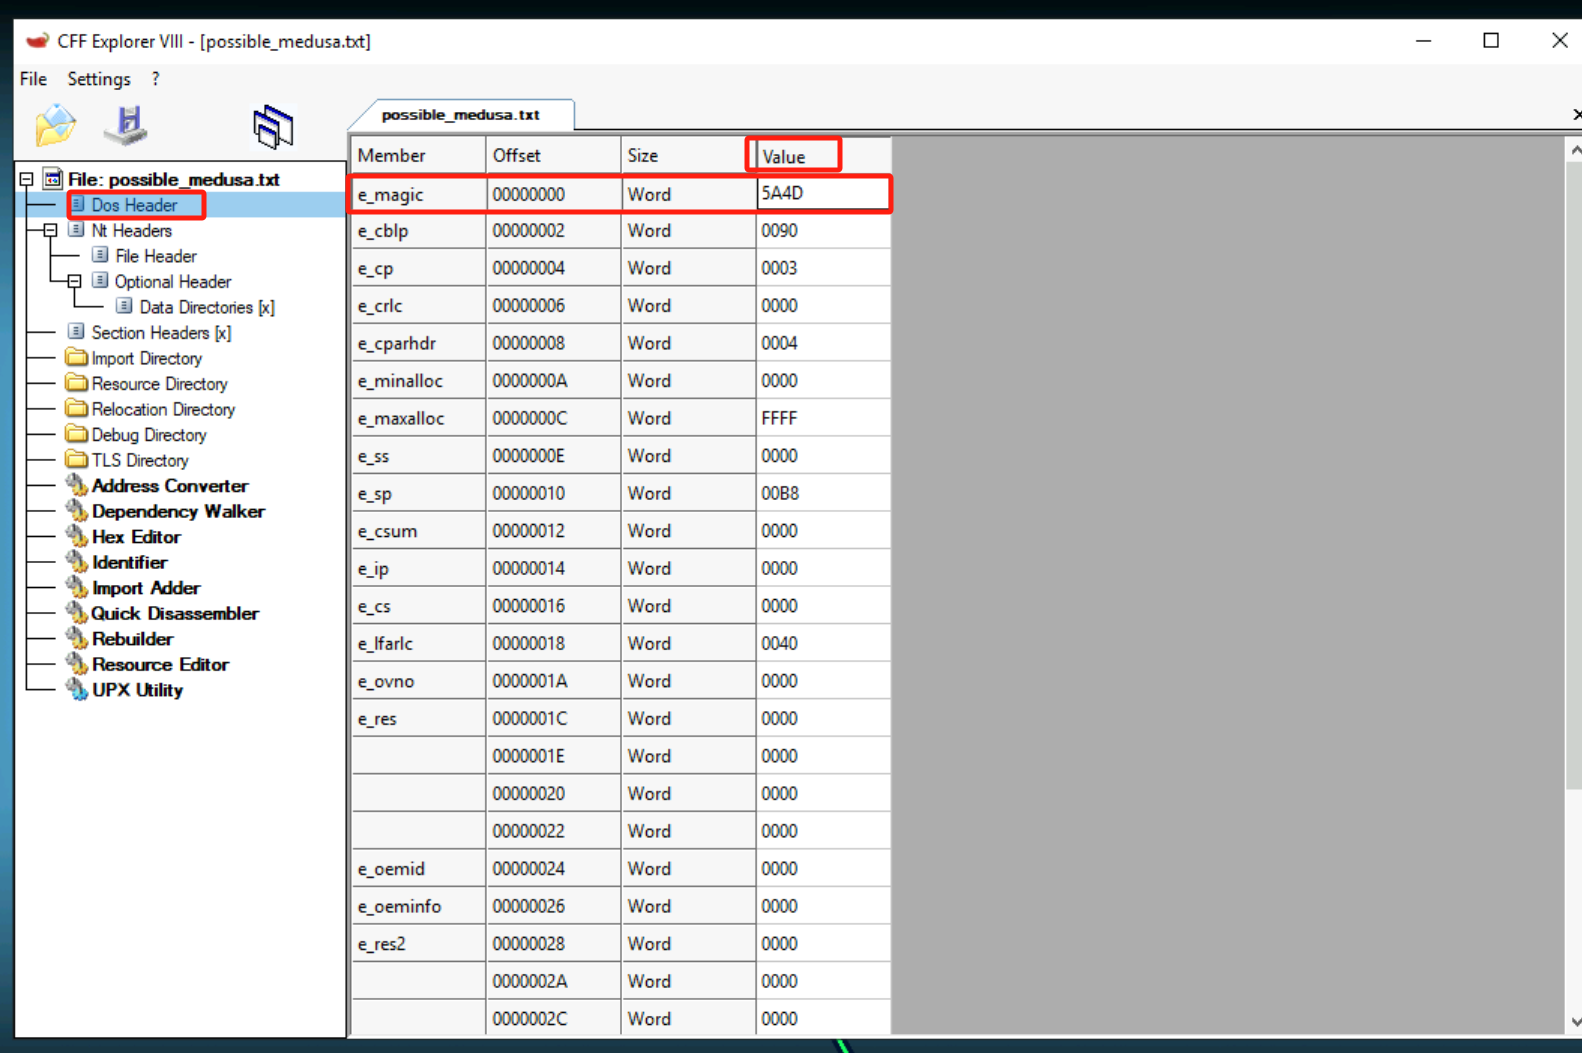Select the e_ovno member cell

(x=418, y=681)
